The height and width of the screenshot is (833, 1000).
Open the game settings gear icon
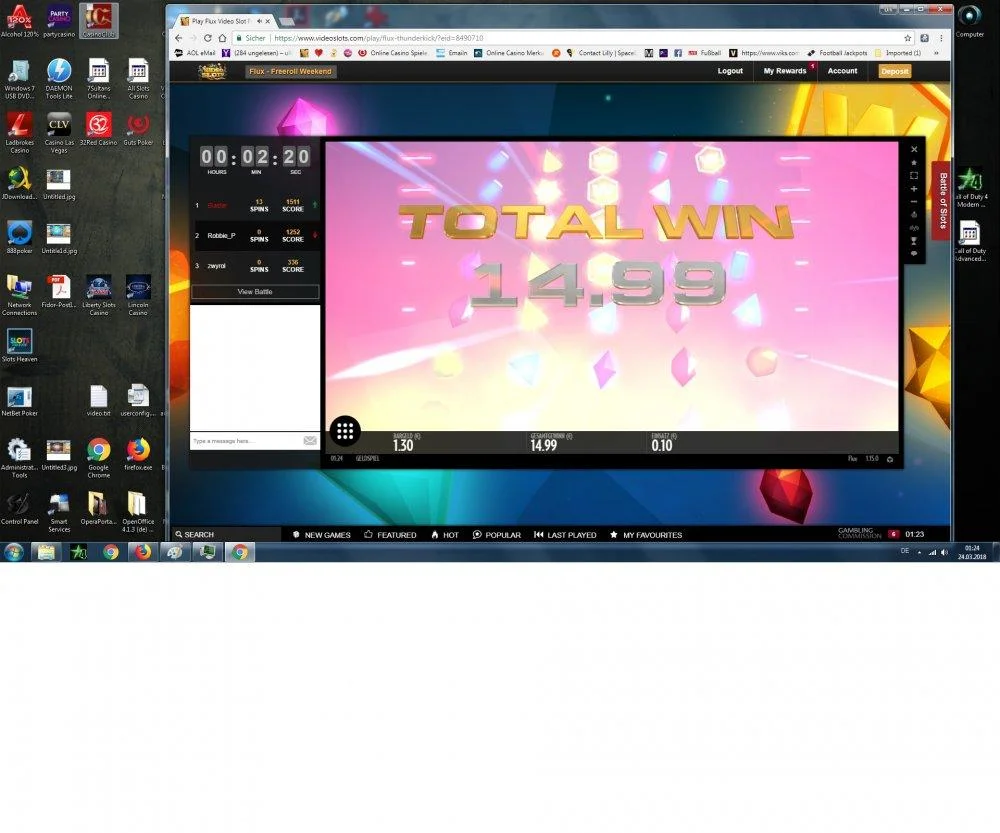coord(890,459)
